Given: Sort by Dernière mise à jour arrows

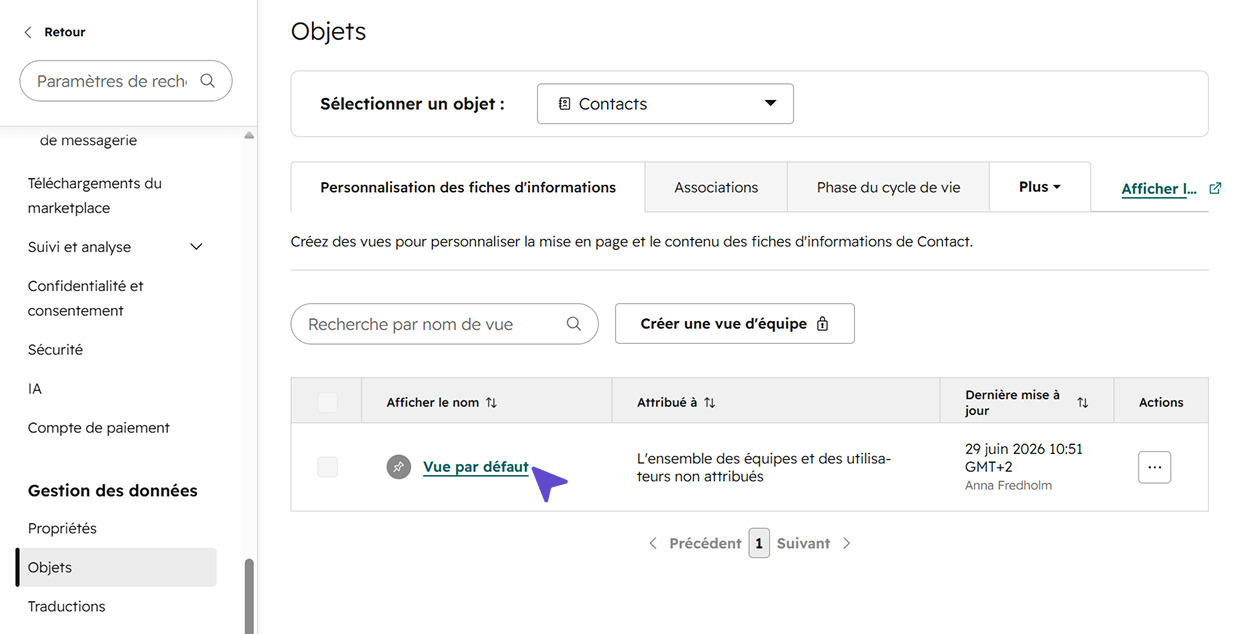Looking at the screenshot, I should [1083, 403].
